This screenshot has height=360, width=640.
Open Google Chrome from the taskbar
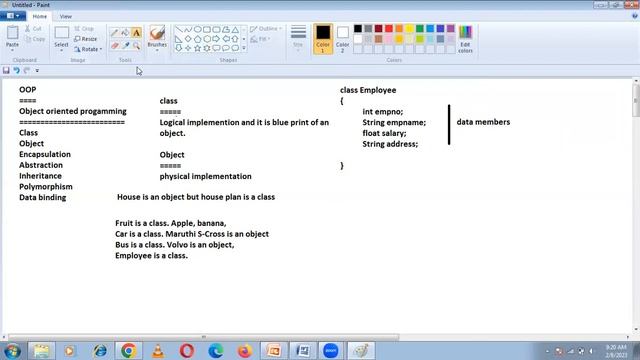(x=128, y=351)
